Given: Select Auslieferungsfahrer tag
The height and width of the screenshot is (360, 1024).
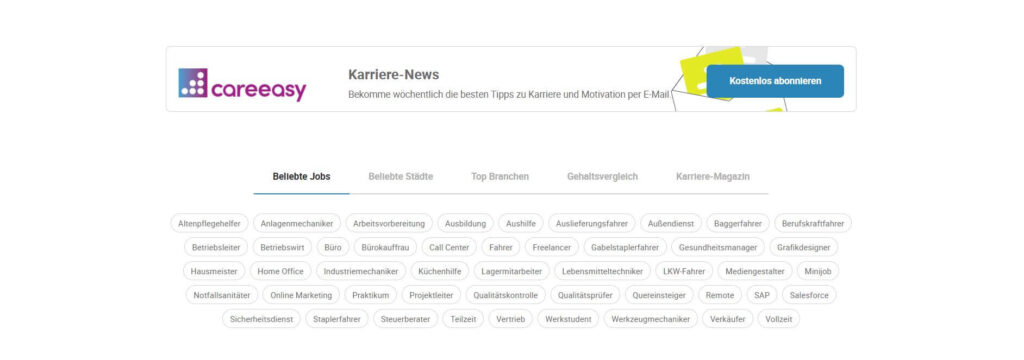Looking at the screenshot, I should coord(592,223).
